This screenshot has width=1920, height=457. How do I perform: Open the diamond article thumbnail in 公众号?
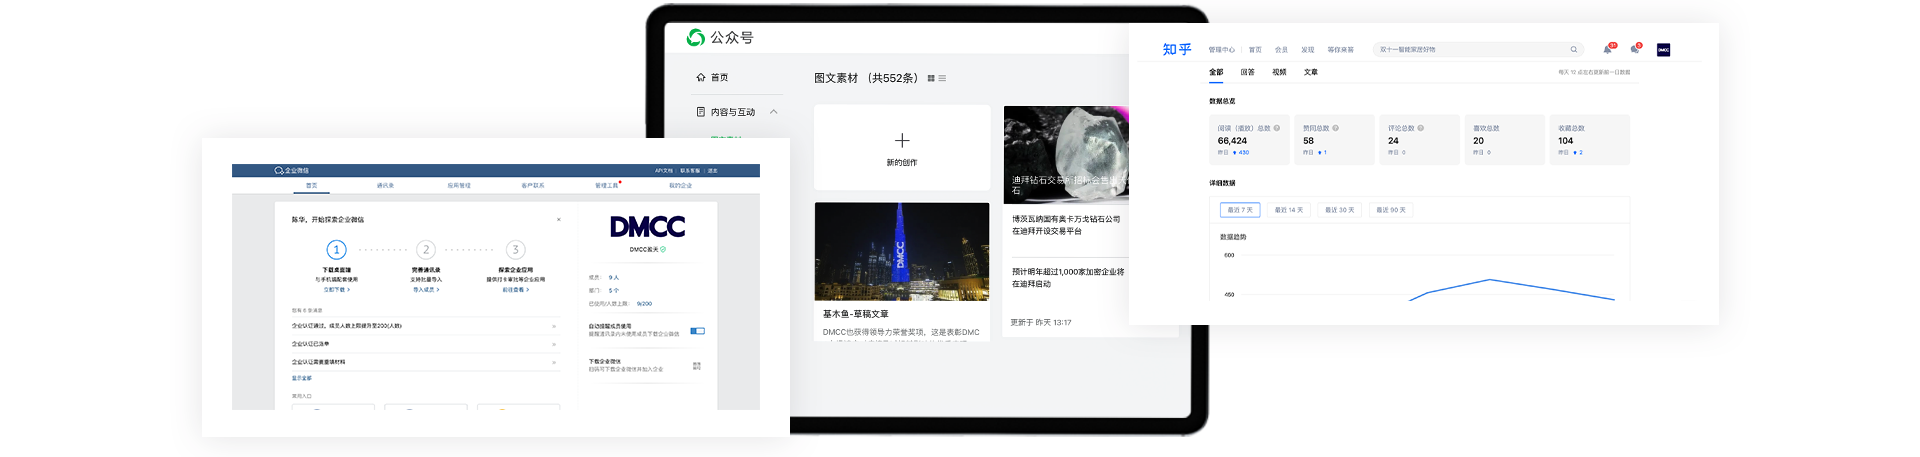click(1066, 154)
